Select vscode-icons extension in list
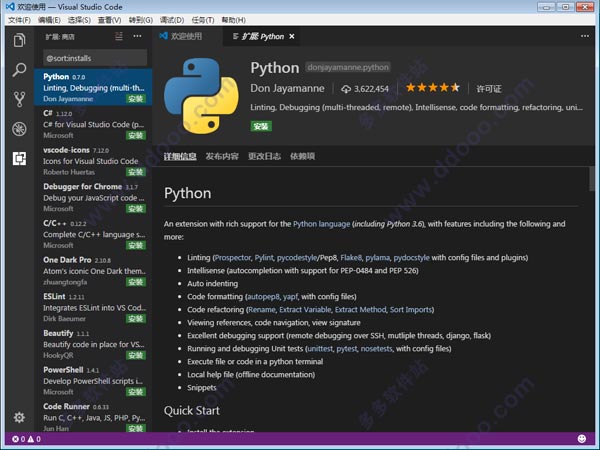600x450 pixels. [93, 161]
